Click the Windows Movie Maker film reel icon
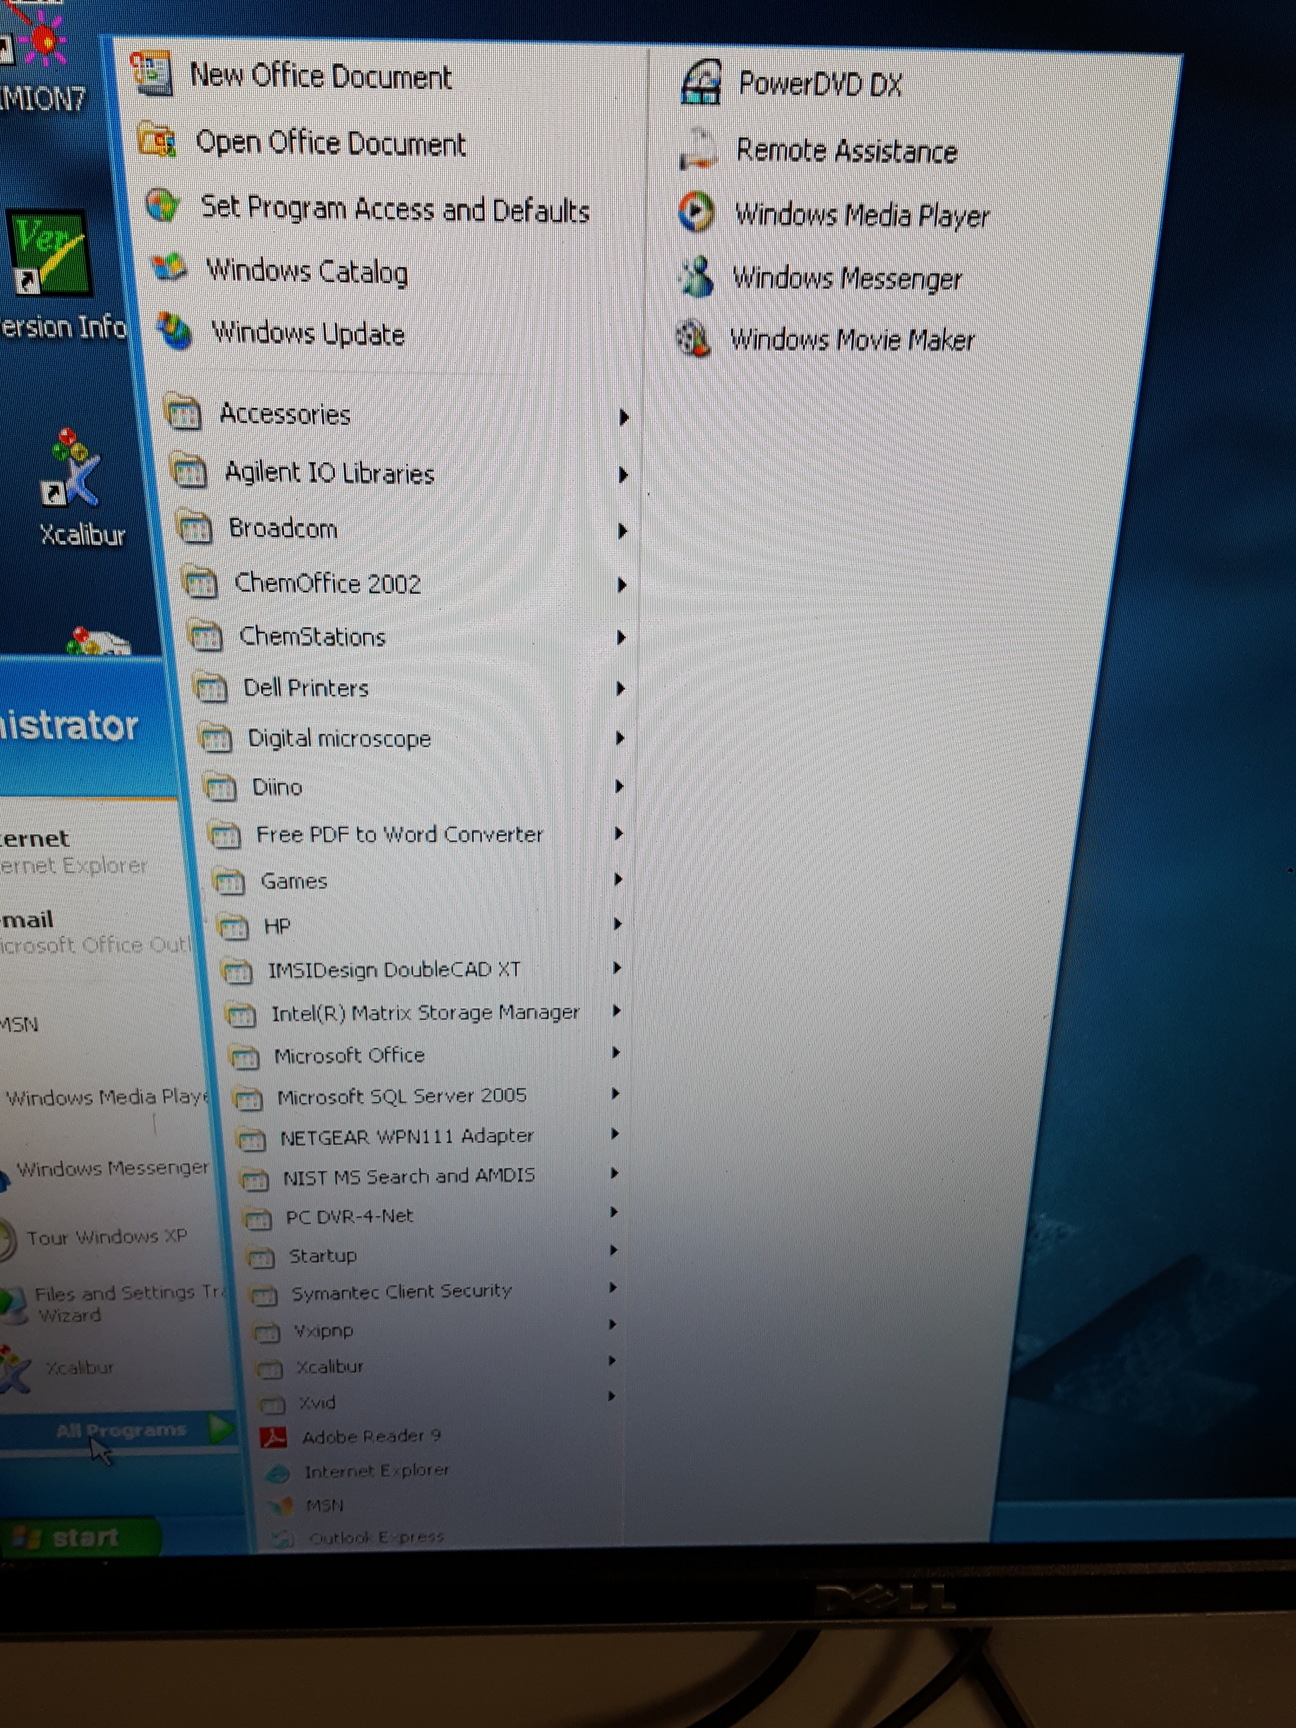The width and height of the screenshot is (1296, 1728). point(693,338)
